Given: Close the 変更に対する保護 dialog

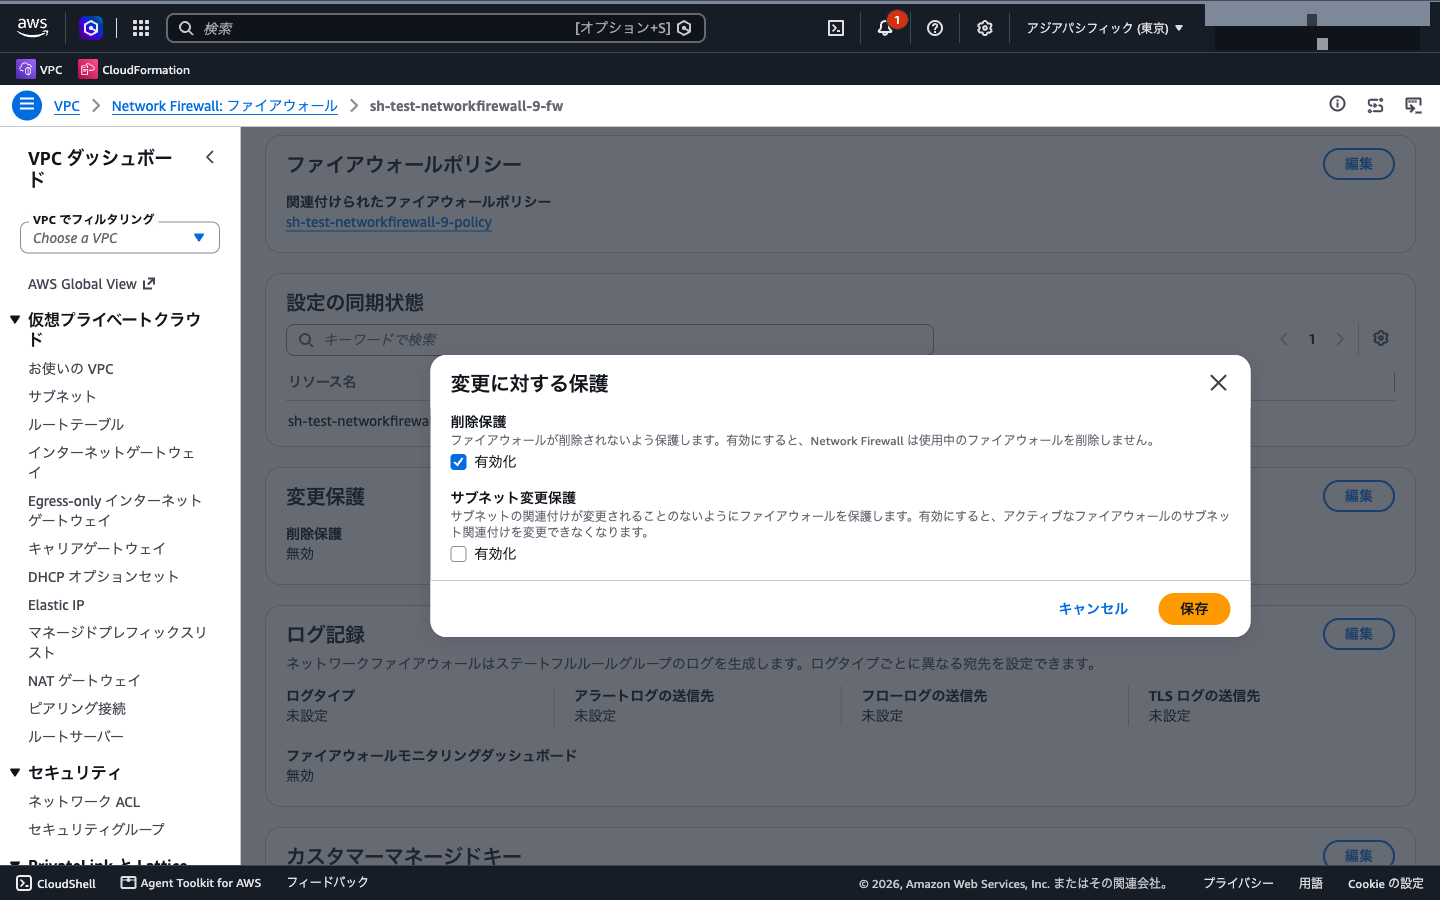Looking at the screenshot, I should [x=1218, y=383].
